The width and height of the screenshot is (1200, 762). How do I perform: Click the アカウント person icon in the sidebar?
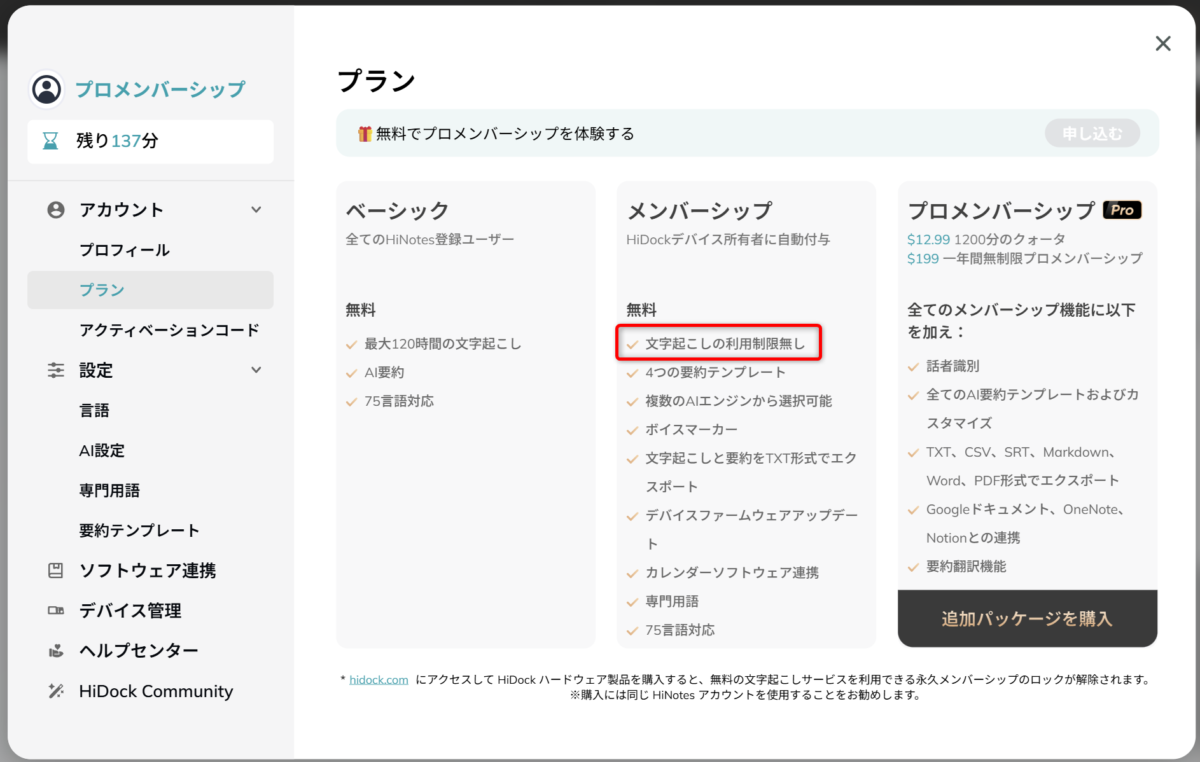56,210
